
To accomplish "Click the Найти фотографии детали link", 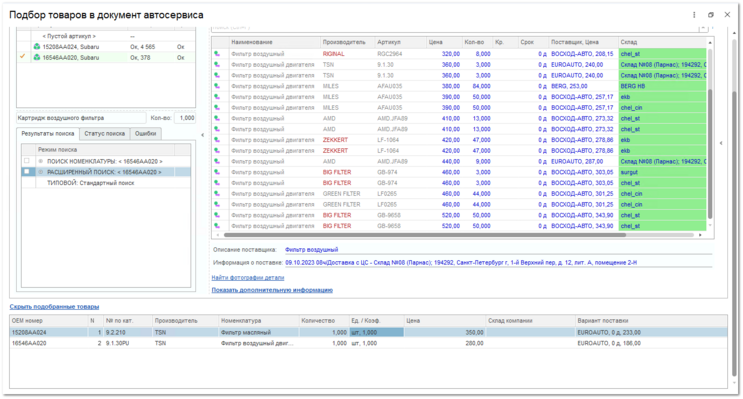I will [248, 278].
